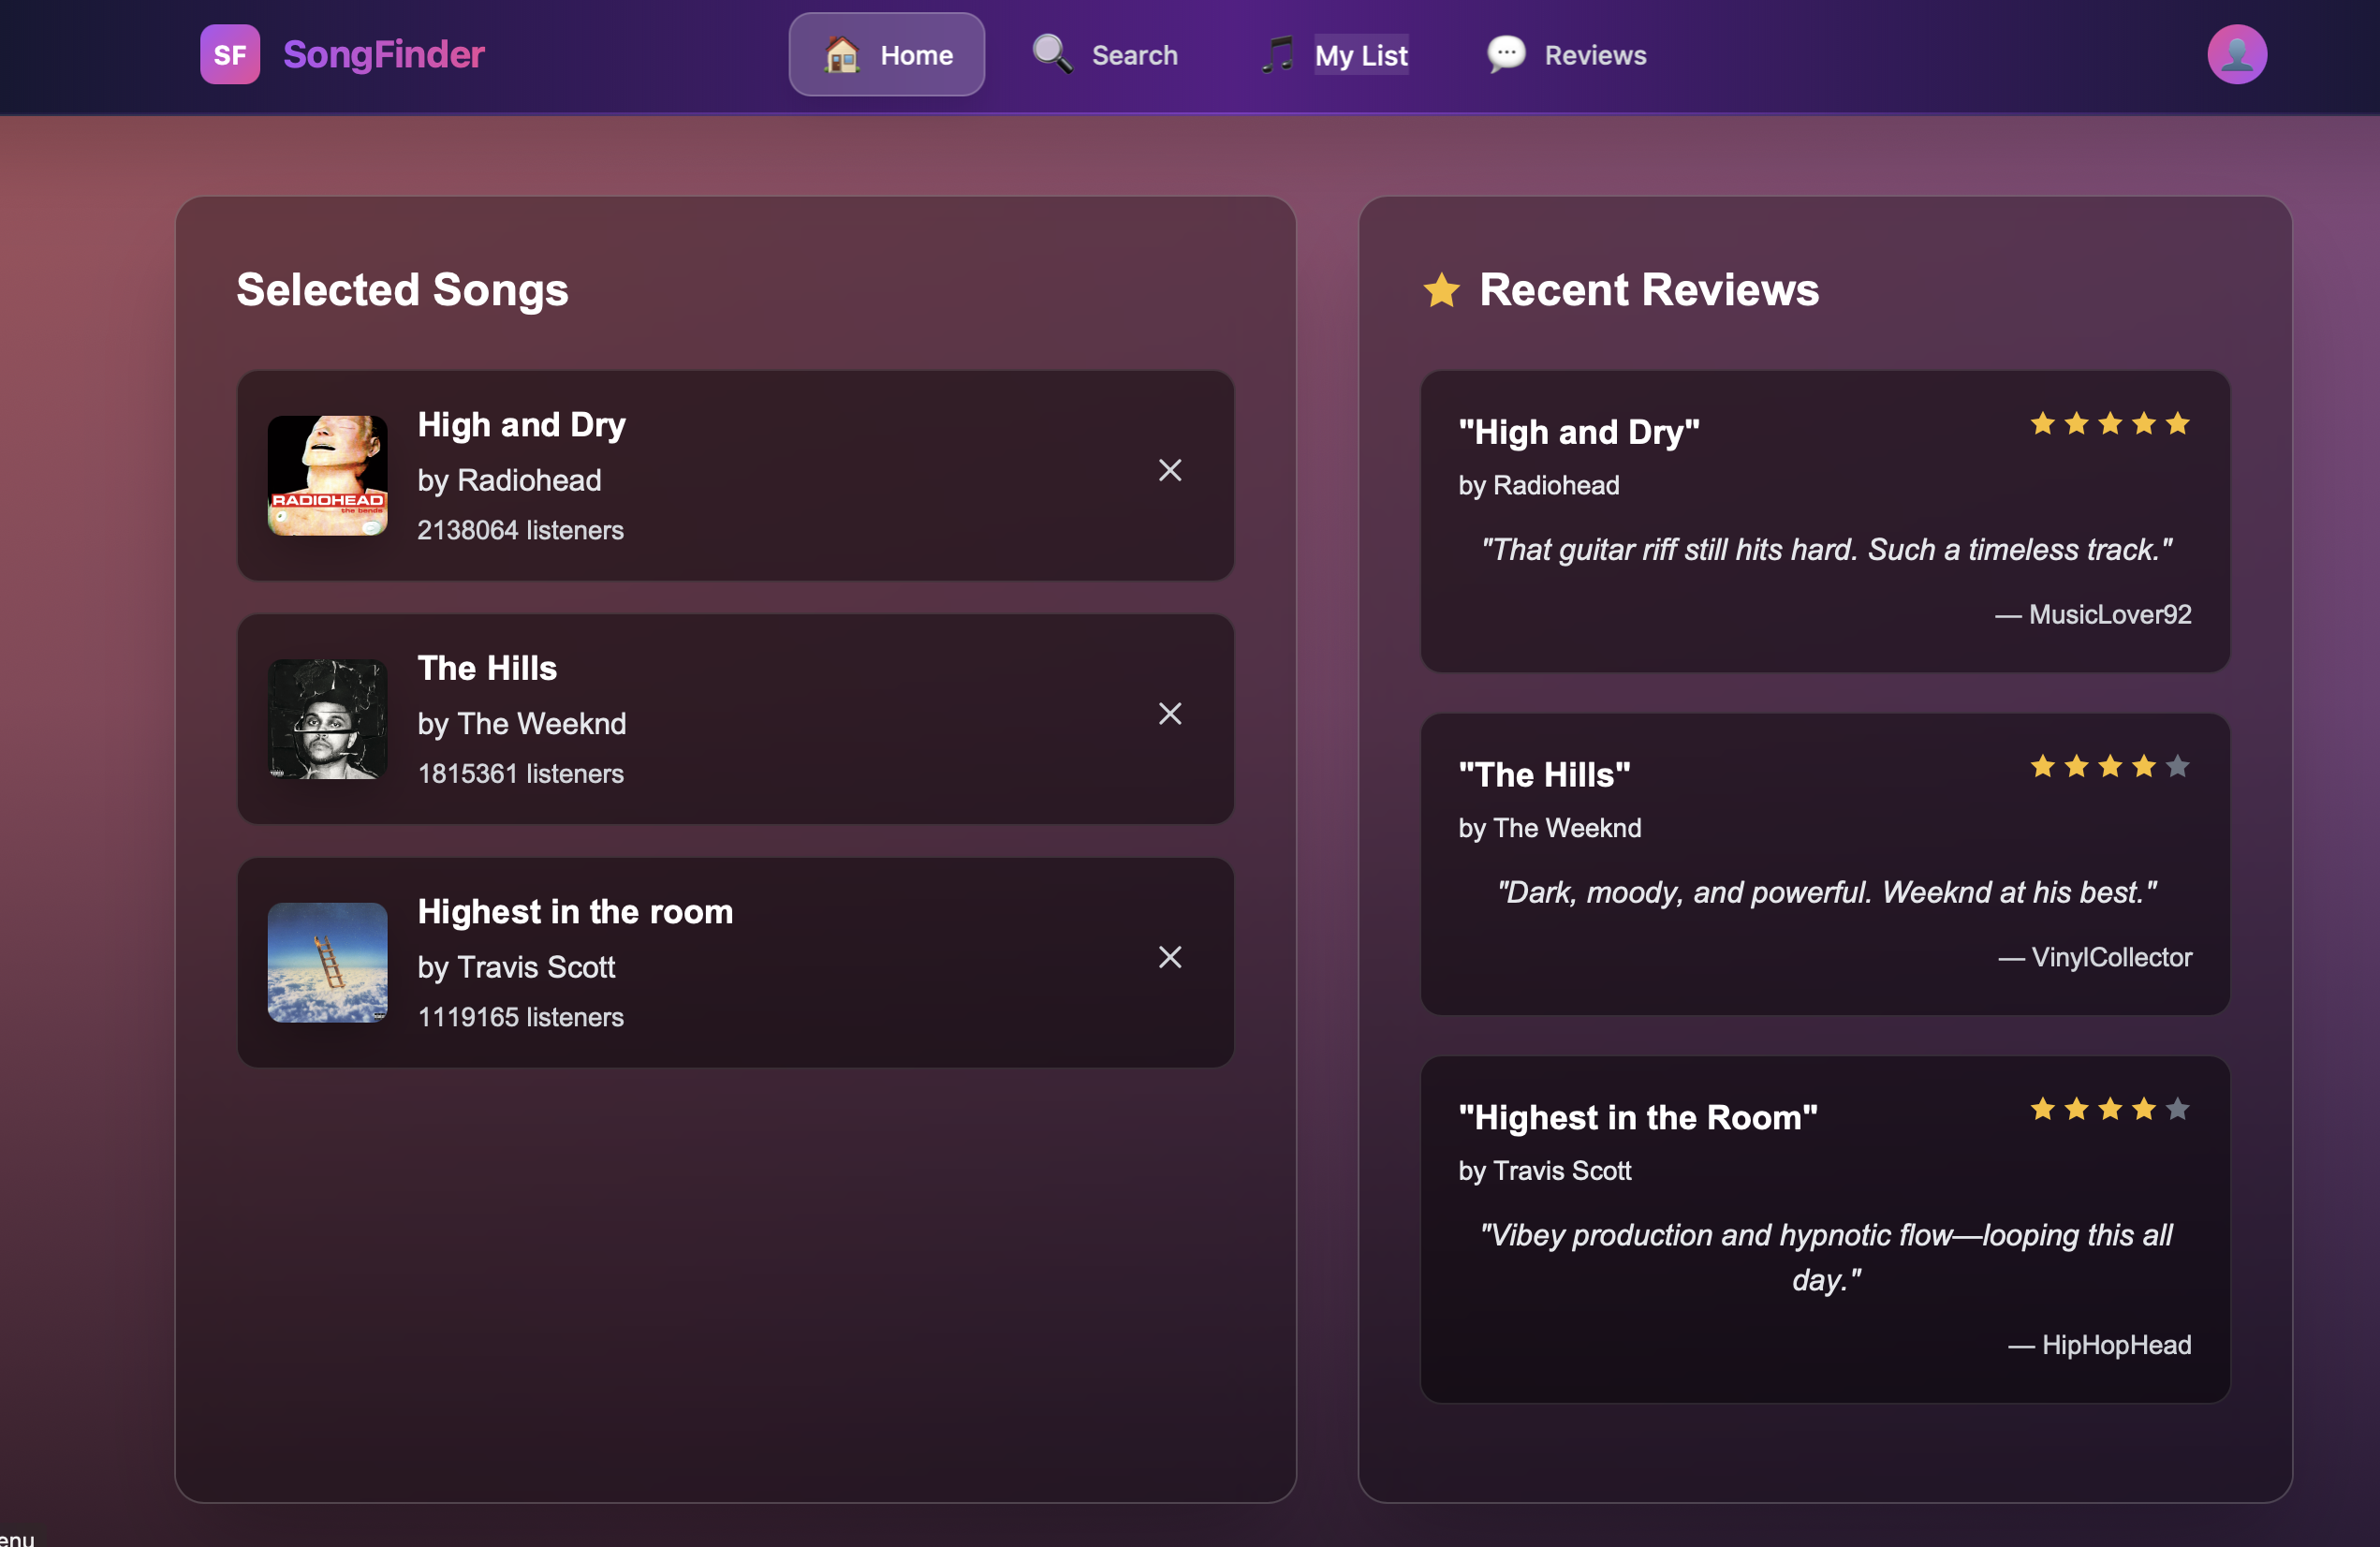Viewport: 2380px width, 1547px height.
Task: Click star rating on Highest in the Room review
Action: pos(2110,1109)
